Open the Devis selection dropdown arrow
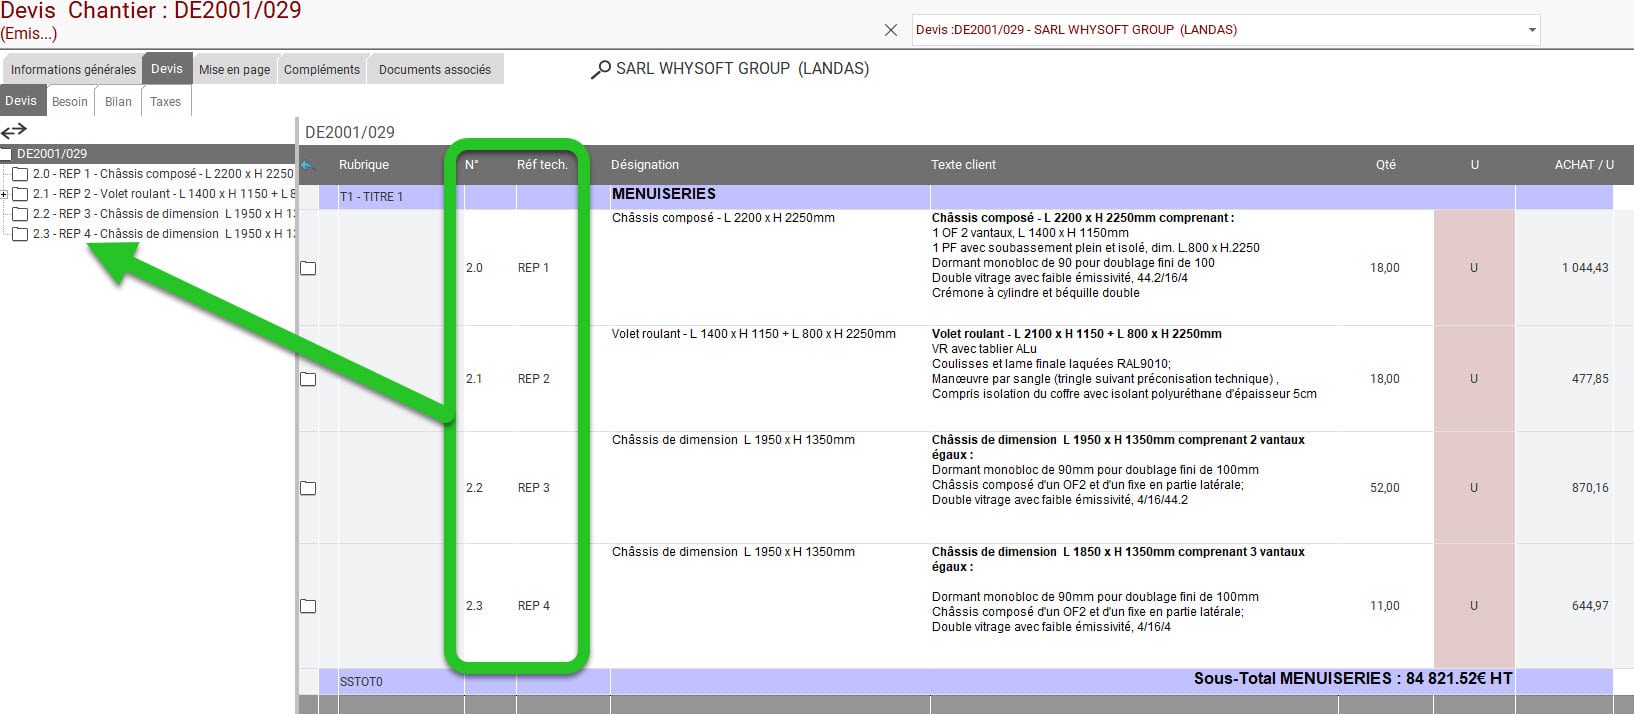Viewport: 1634px width, 714px height. pyautogui.click(x=1531, y=30)
